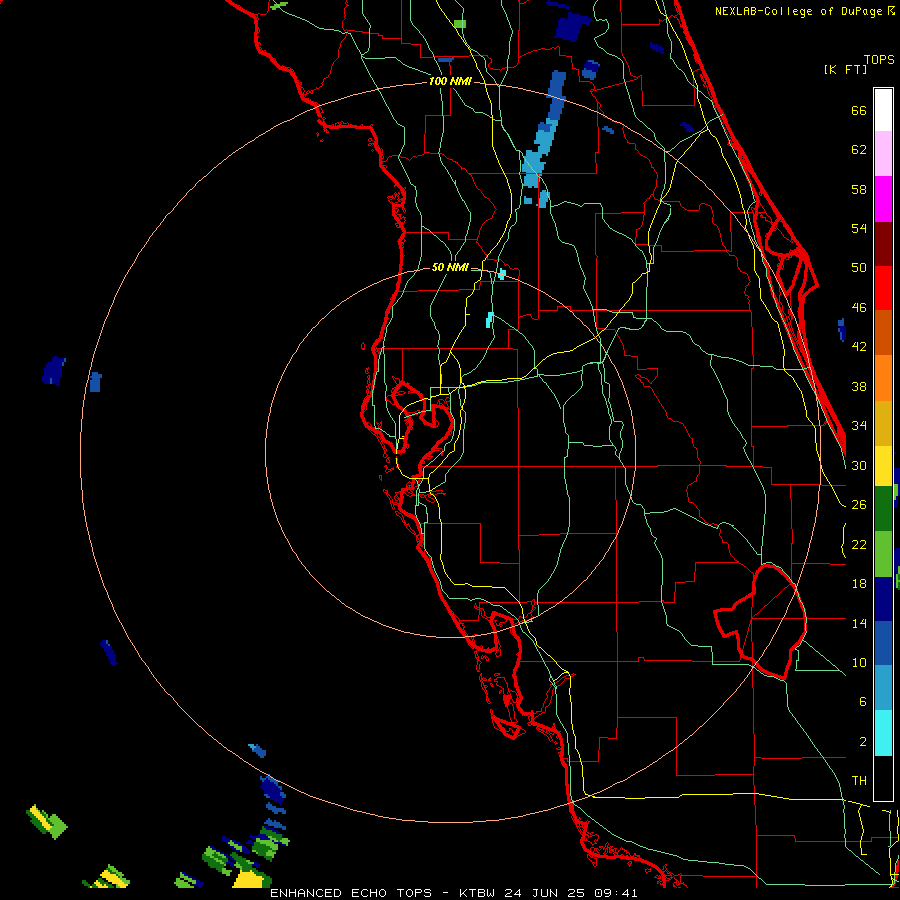This screenshot has width=900, height=900.
Task: Select the 18 legend value
Action: pos(859,584)
